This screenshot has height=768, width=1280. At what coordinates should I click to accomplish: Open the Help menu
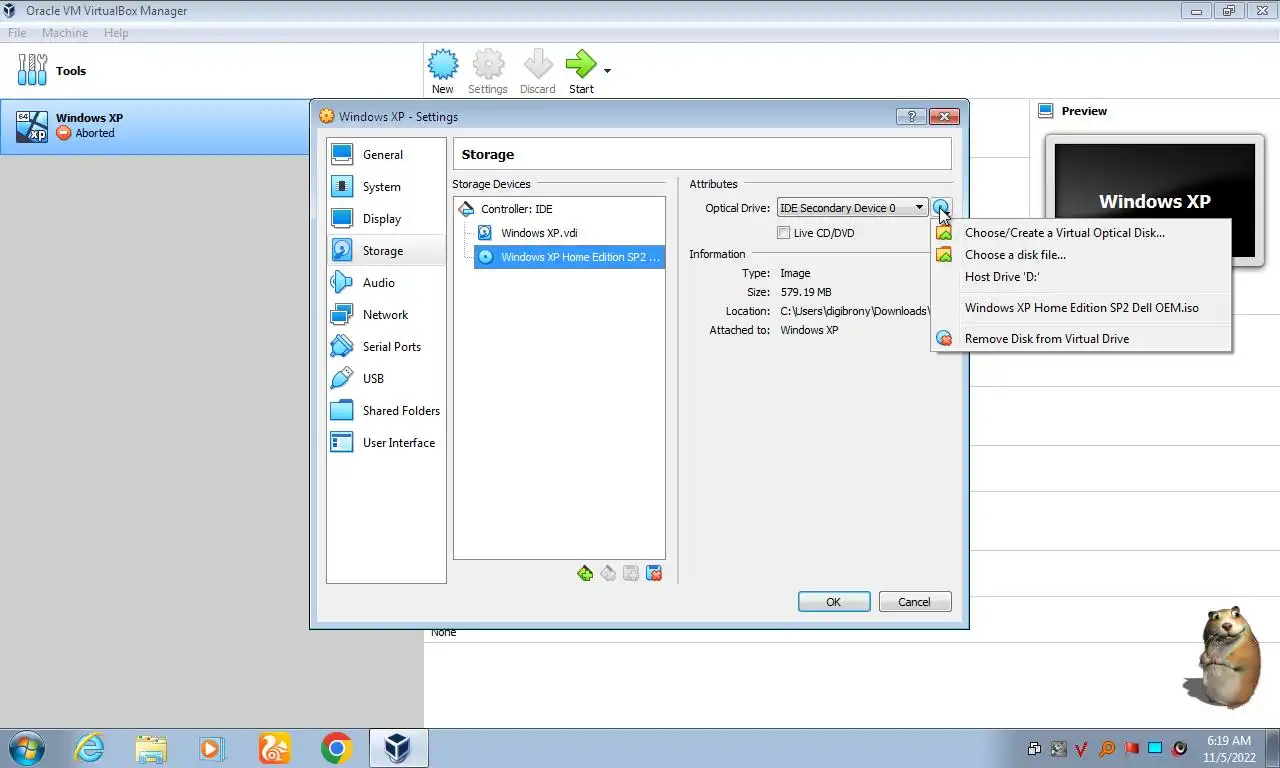point(116,33)
